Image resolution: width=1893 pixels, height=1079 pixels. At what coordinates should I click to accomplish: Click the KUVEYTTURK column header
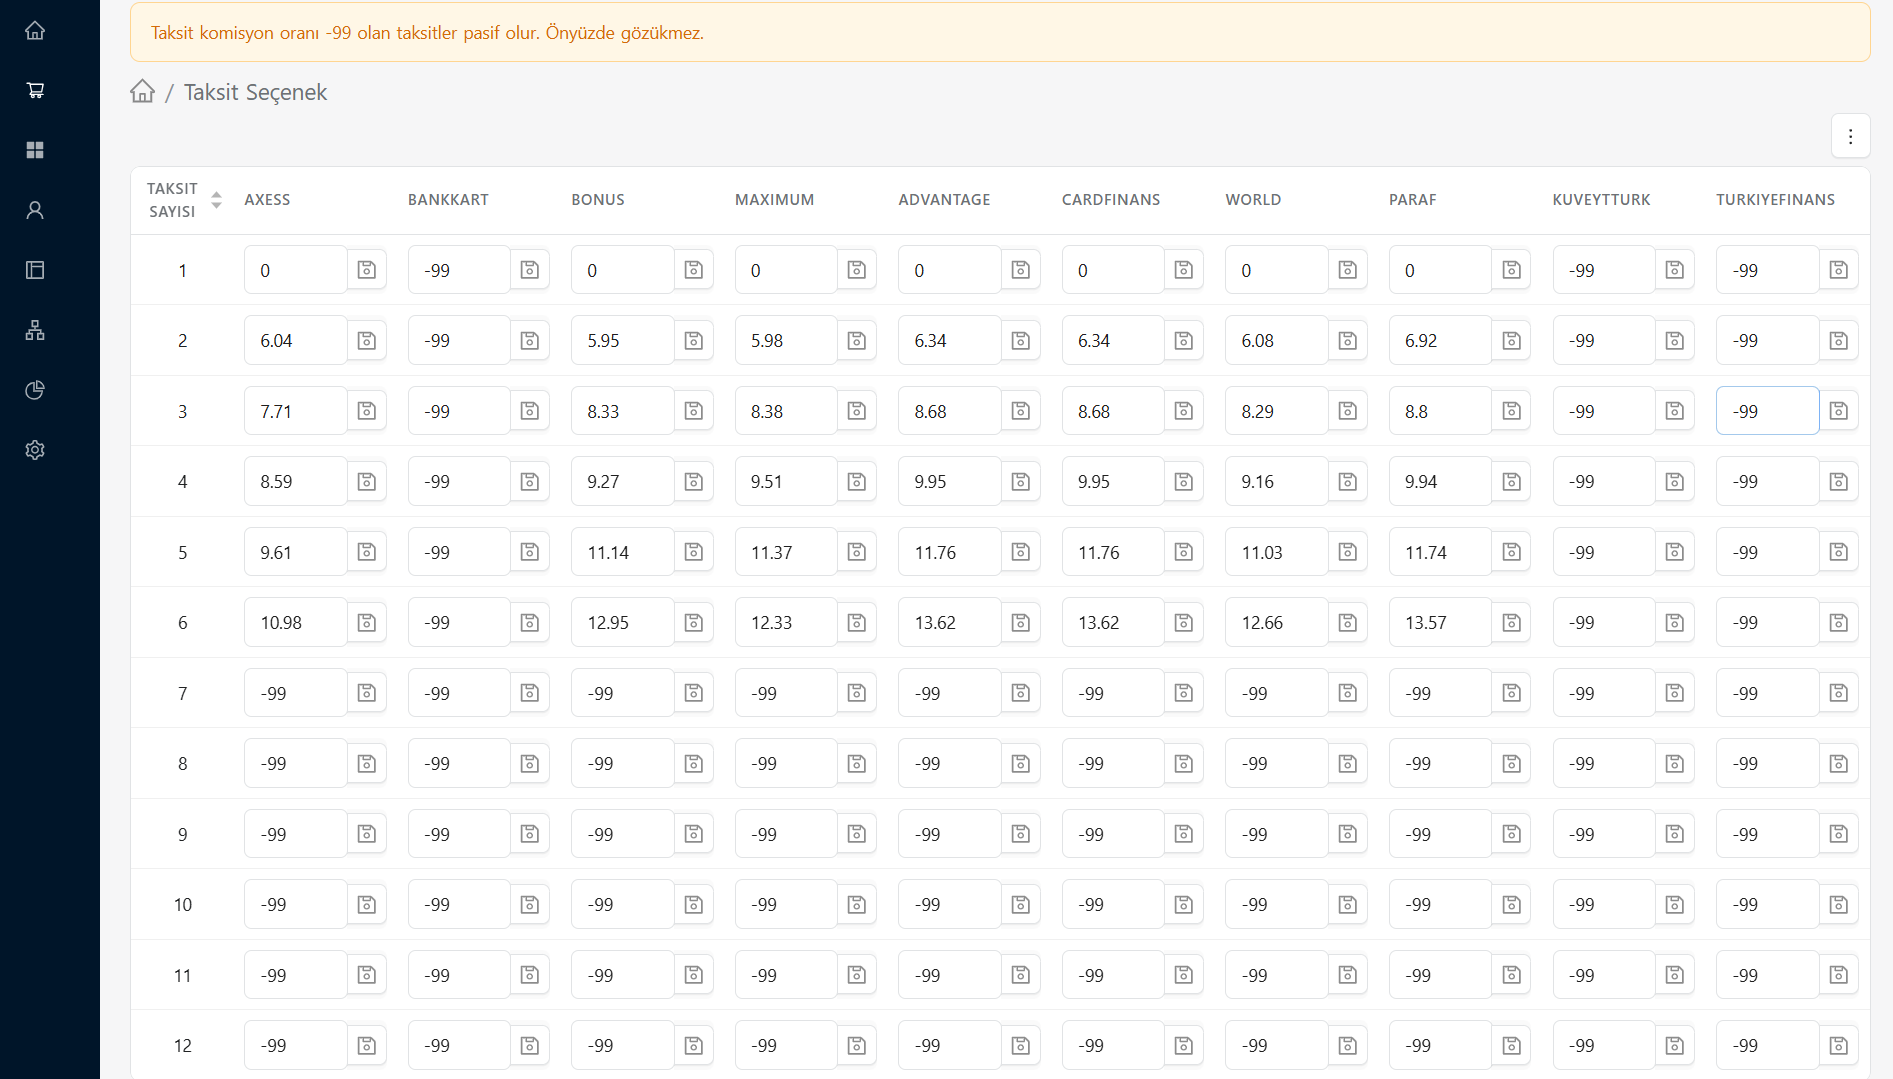tap(1601, 200)
